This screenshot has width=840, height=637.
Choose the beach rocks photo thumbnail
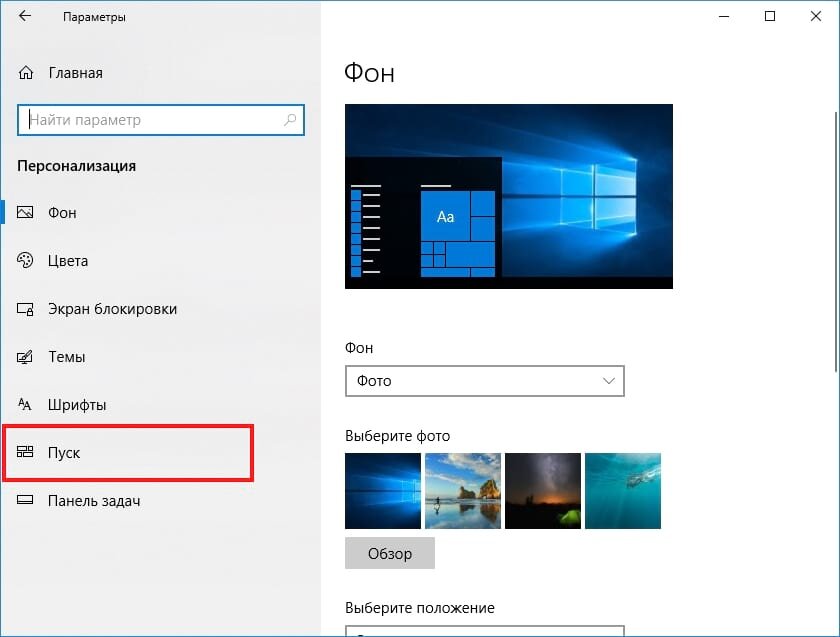tap(463, 491)
